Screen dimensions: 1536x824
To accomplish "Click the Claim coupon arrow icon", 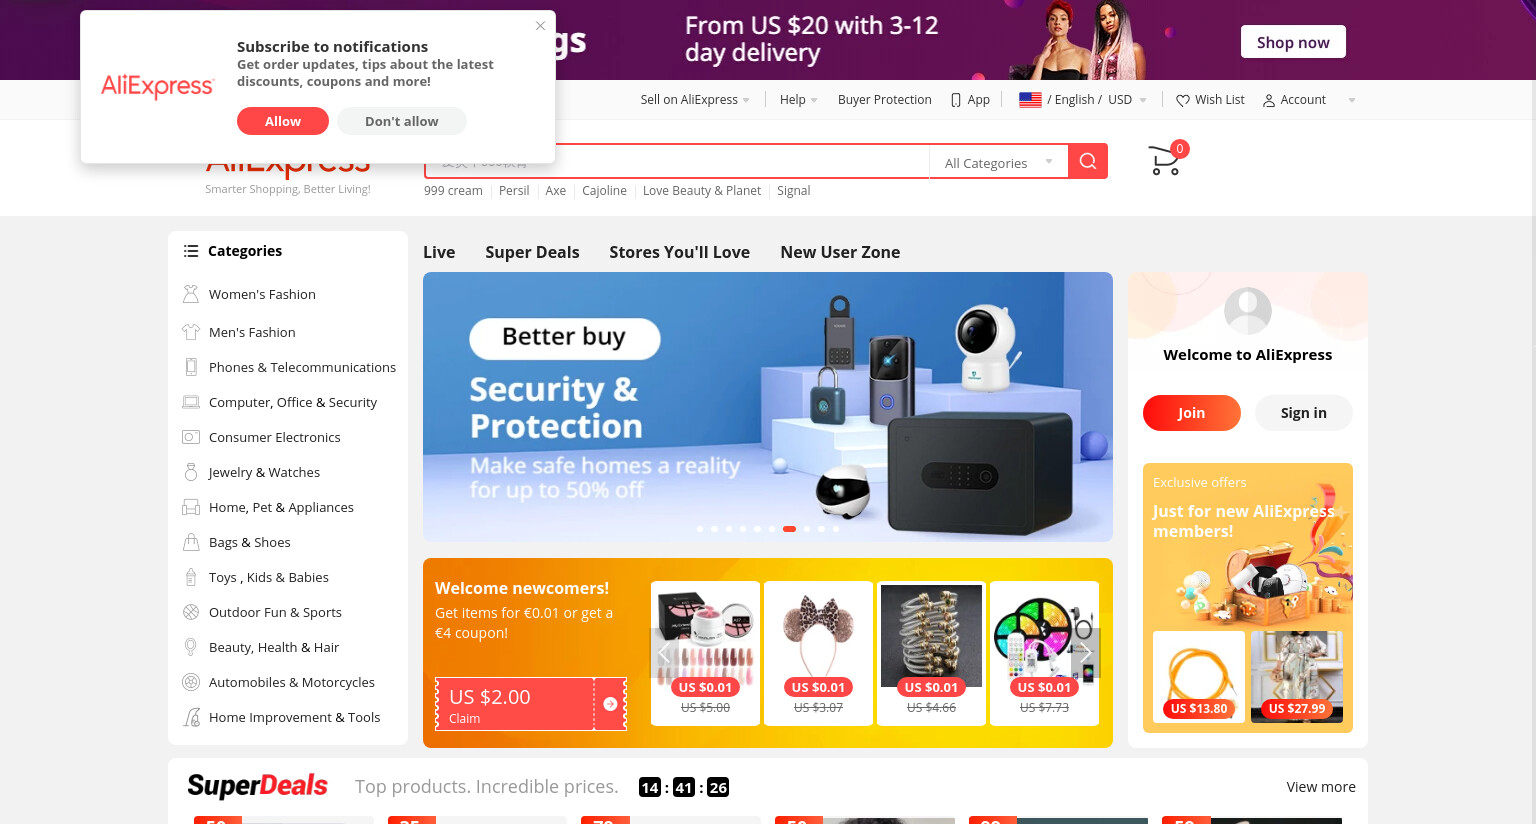I will [610, 704].
